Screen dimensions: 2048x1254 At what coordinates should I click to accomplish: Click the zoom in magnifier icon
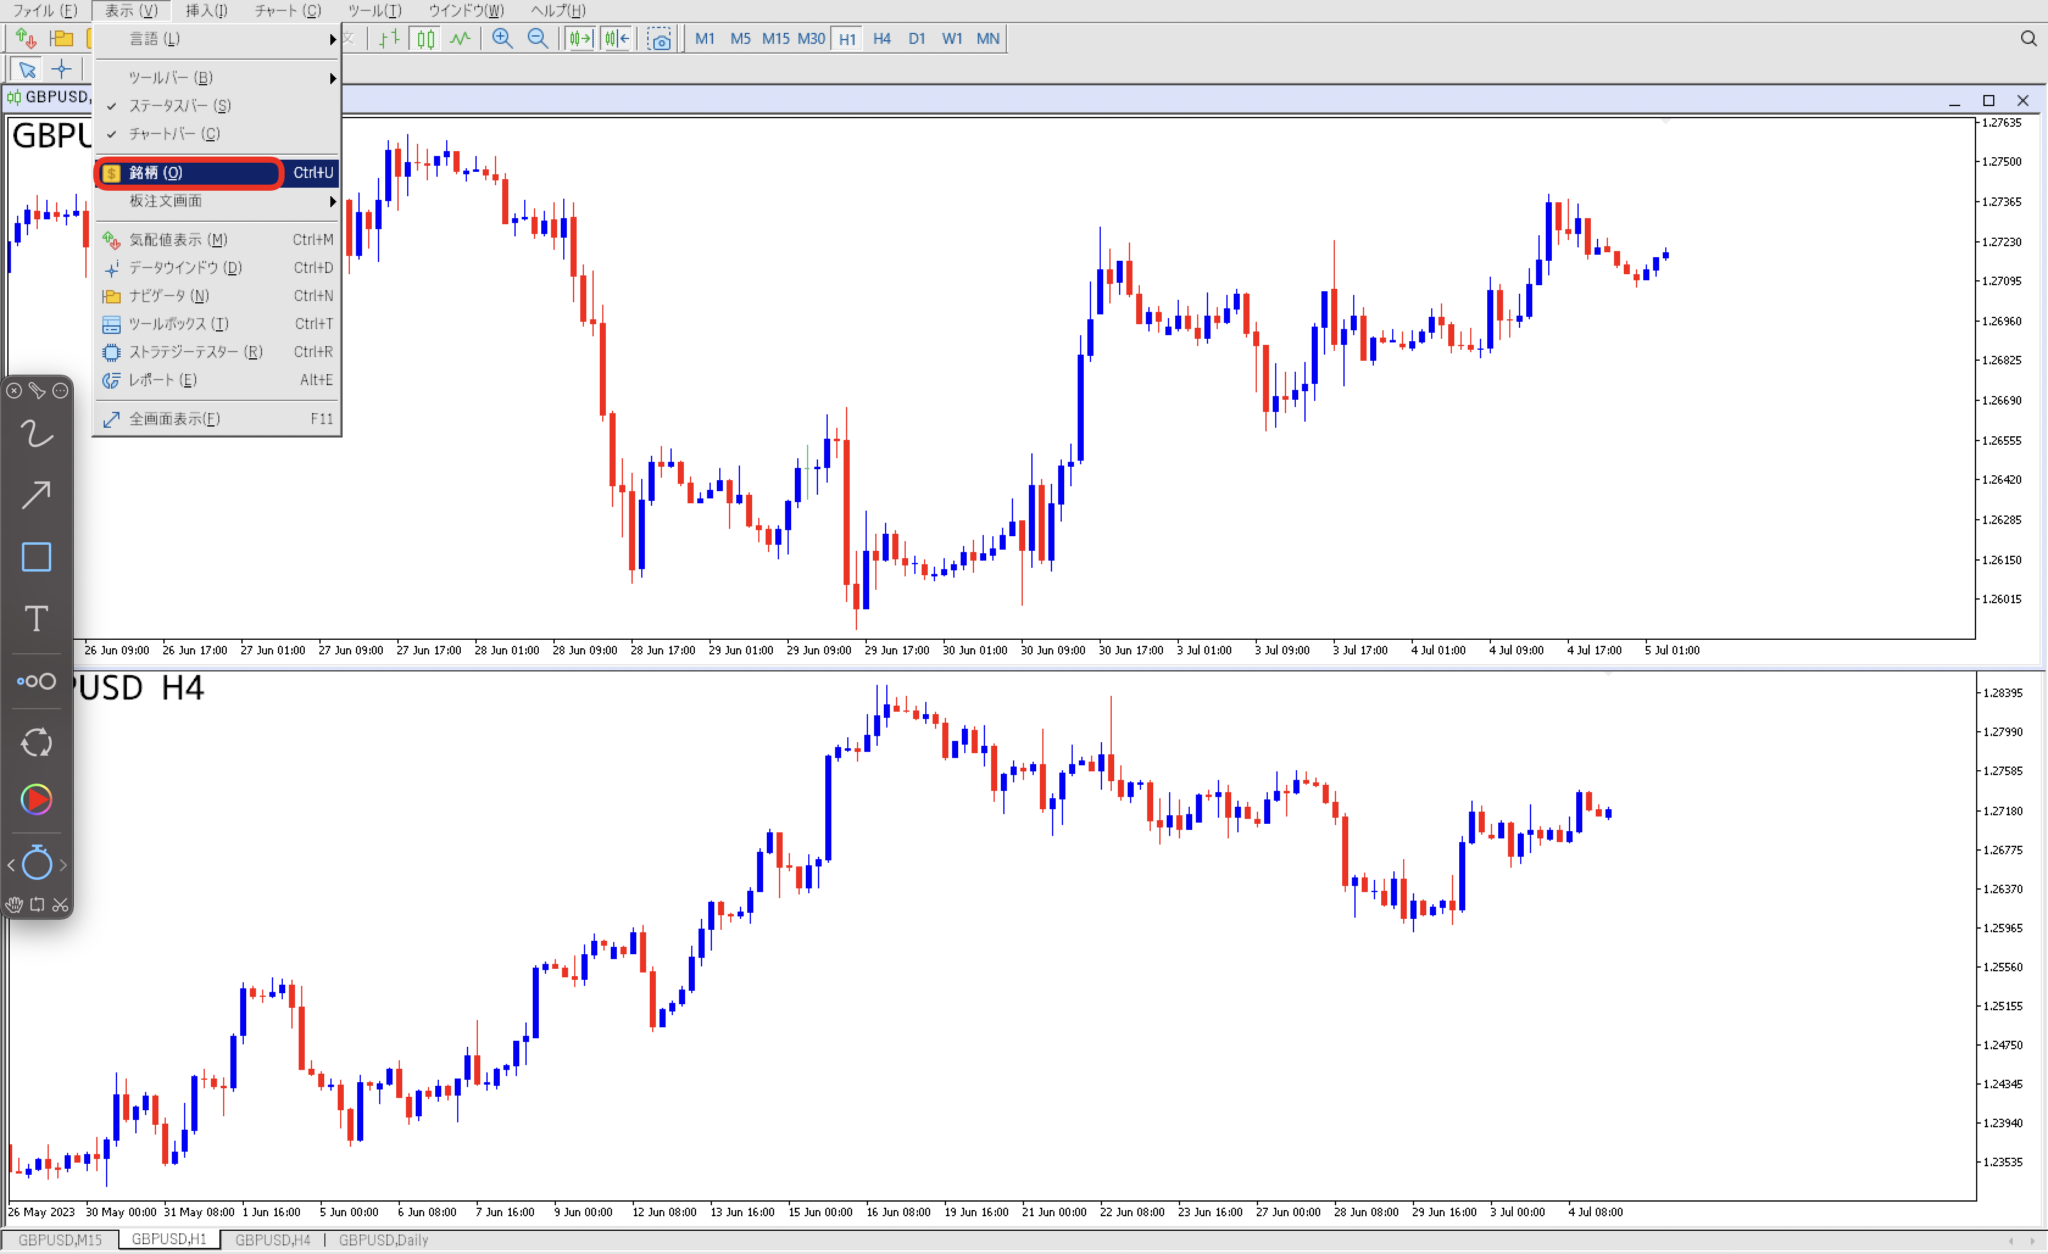point(502,39)
